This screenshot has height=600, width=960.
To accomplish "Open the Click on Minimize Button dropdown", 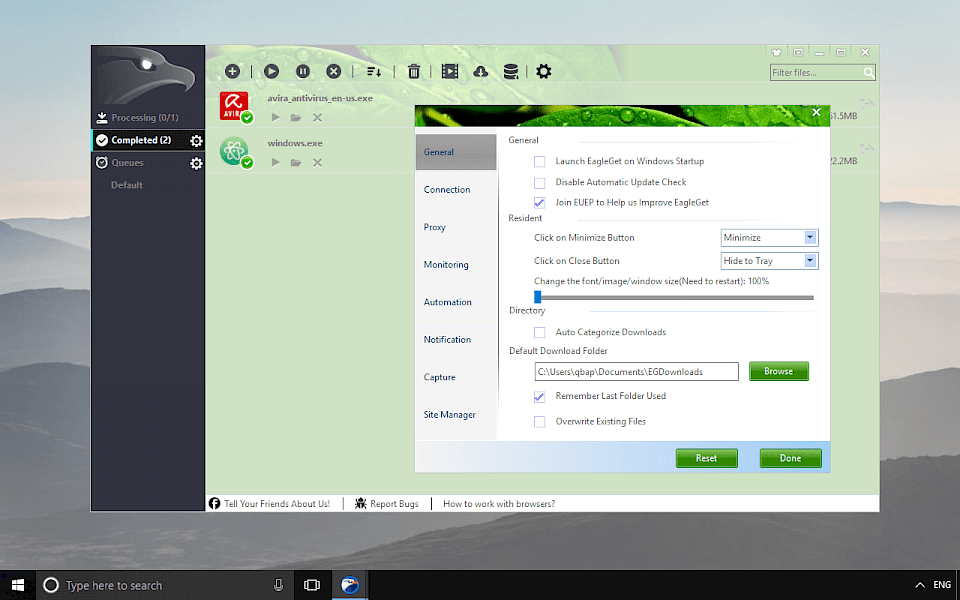I will pyautogui.click(x=769, y=238).
